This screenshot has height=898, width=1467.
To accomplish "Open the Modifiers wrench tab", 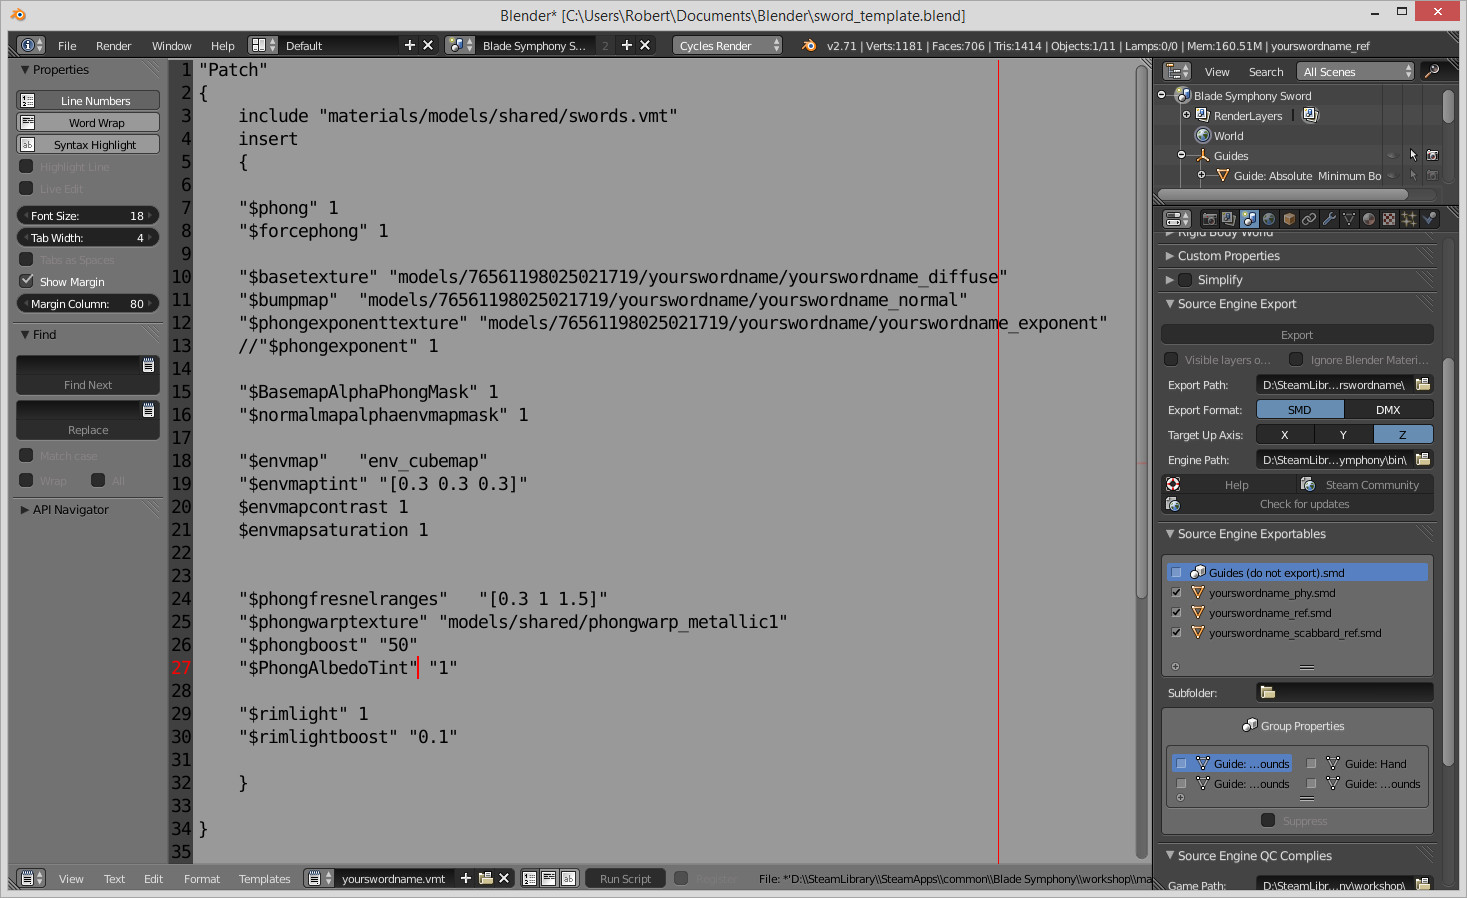I will (x=1329, y=219).
